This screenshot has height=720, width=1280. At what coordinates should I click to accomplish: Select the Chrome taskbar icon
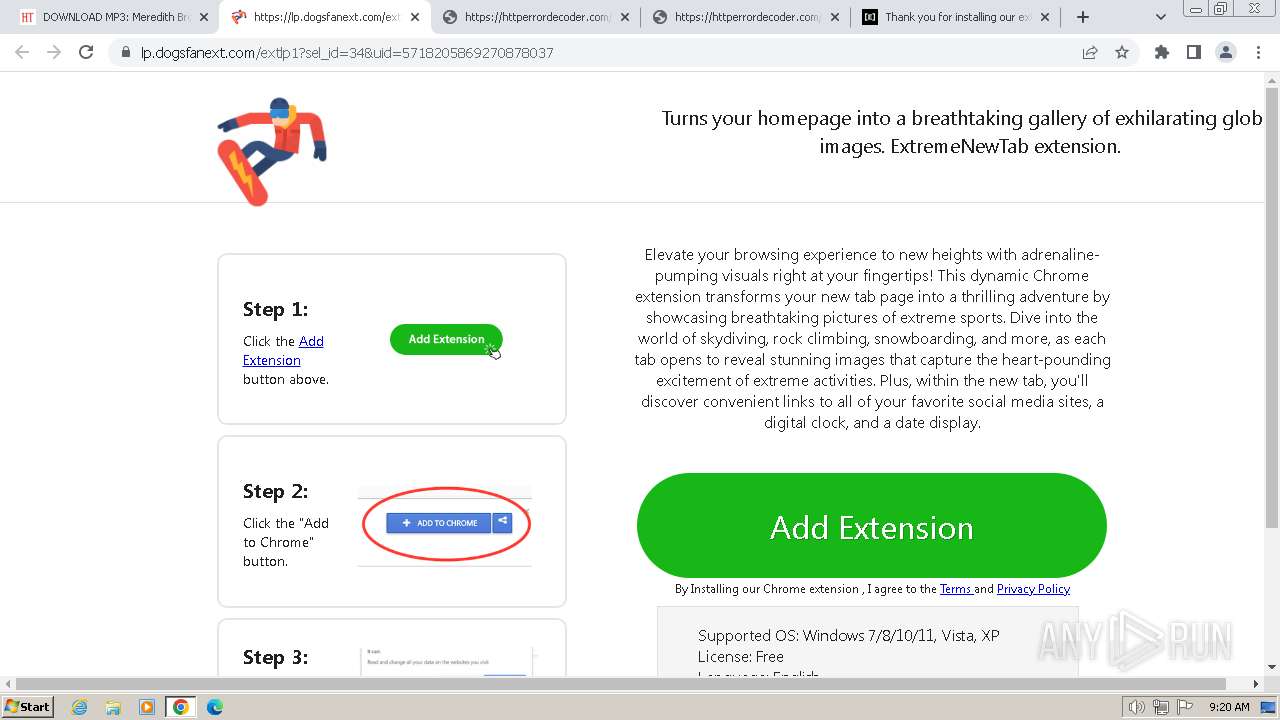tap(181, 707)
